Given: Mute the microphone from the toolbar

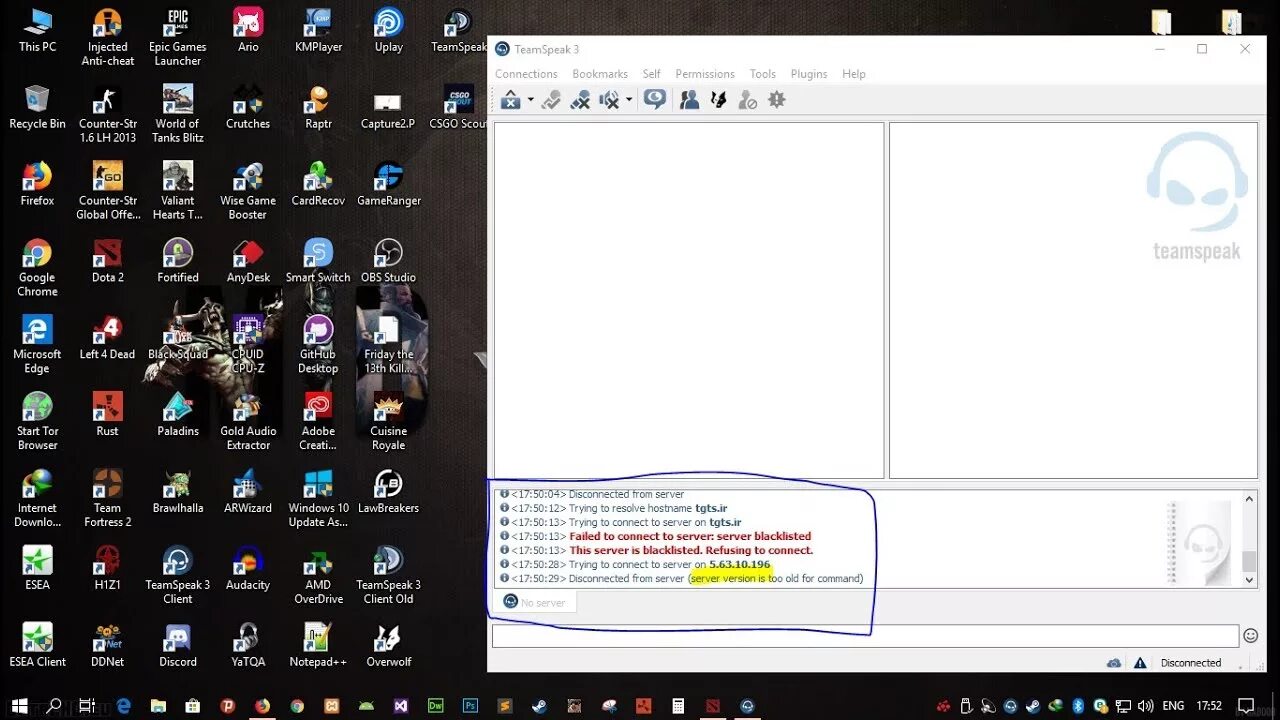Looking at the screenshot, I should point(580,100).
